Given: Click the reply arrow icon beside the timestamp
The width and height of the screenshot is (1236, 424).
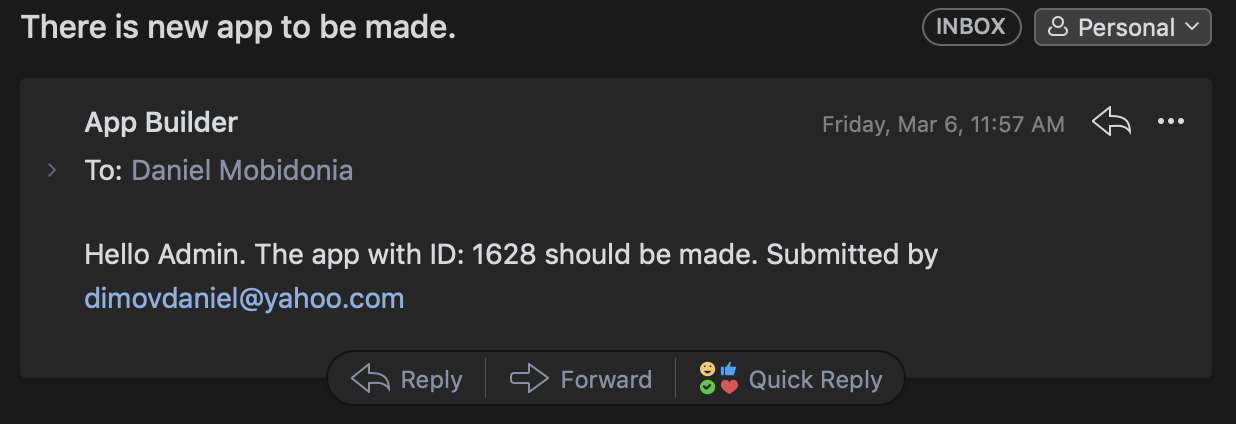Looking at the screenshot, I should point(1111,123).
